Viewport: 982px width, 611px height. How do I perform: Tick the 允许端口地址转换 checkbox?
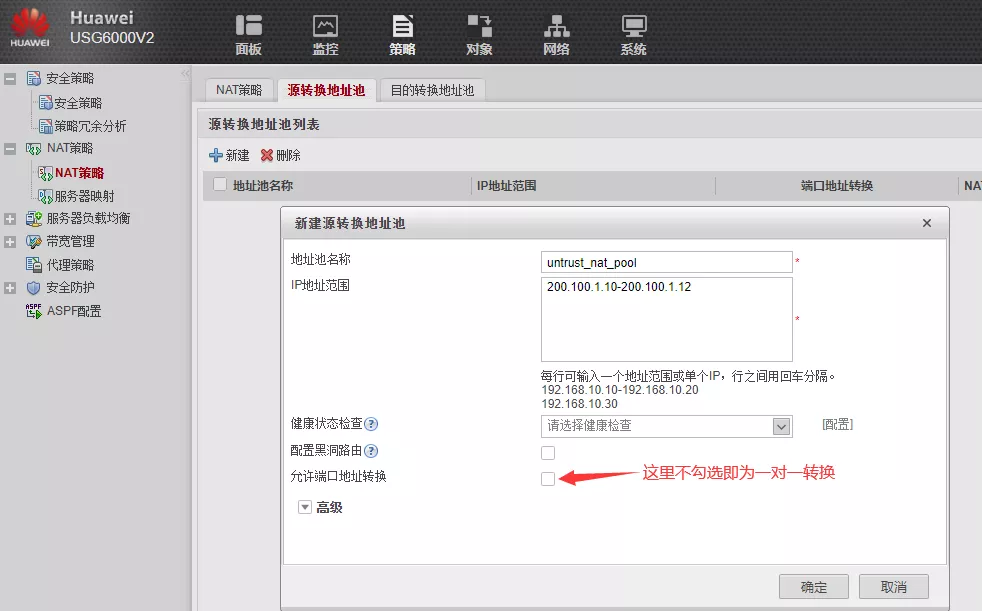tap(548, 479)
